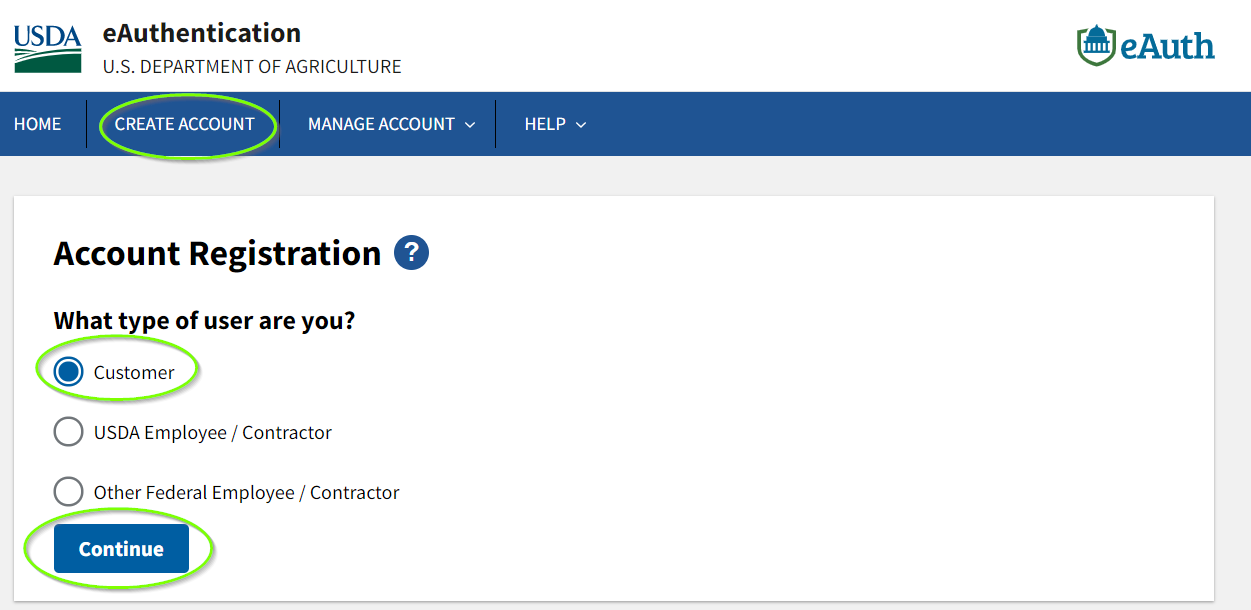Select the Other Federal Employee / Contractor radio button
The height and width of the screenshot is (610, 1251).
point(68,492)
